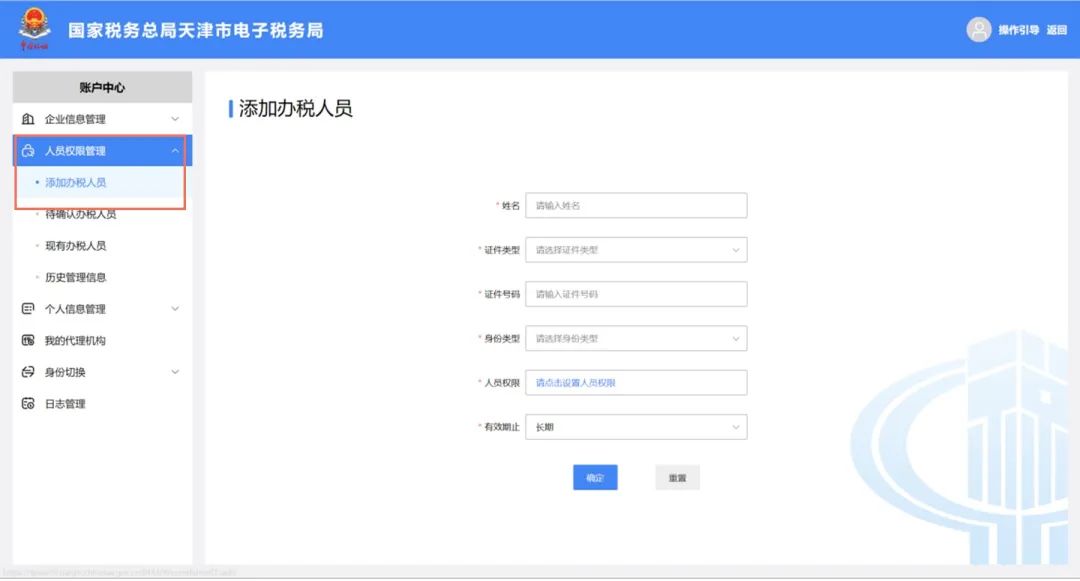Click the 身份切换 icon
The width and height of the screenshot is (1080, 581).
[28, 372]
